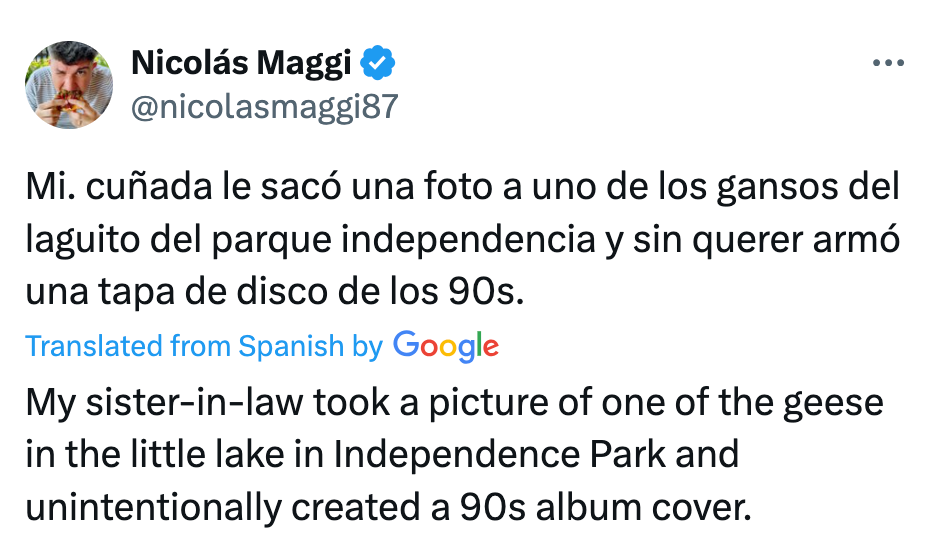Click the display name Nicolás Maggi
The height and width of the screenshot is (554, 932).
(241, 64)
